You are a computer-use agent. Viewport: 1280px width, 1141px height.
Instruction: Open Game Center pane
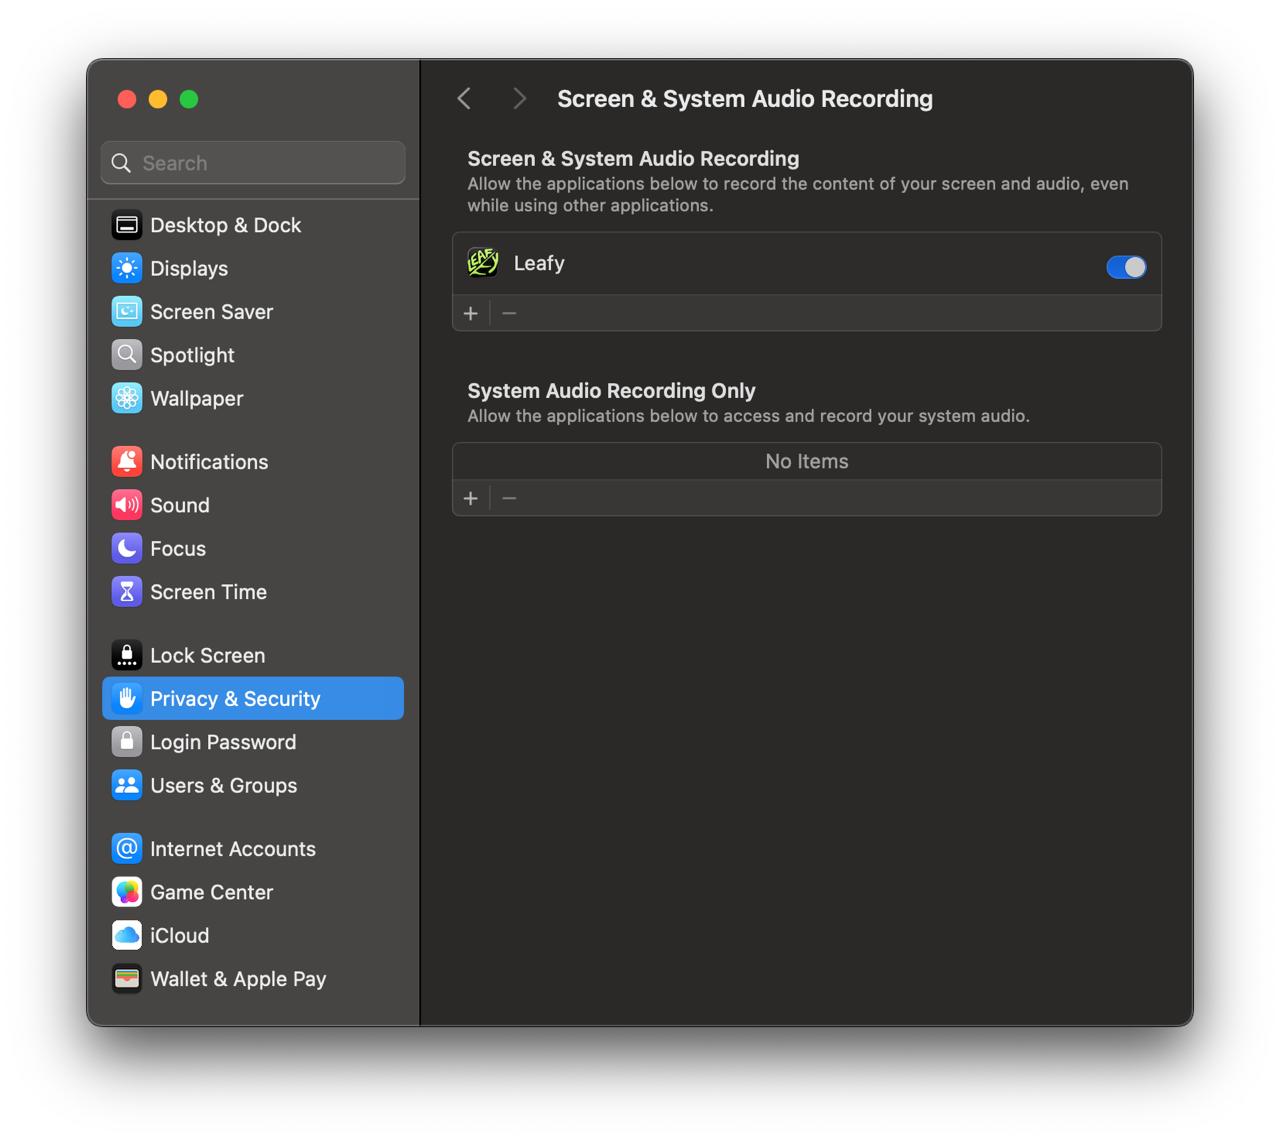pos(253,892)
